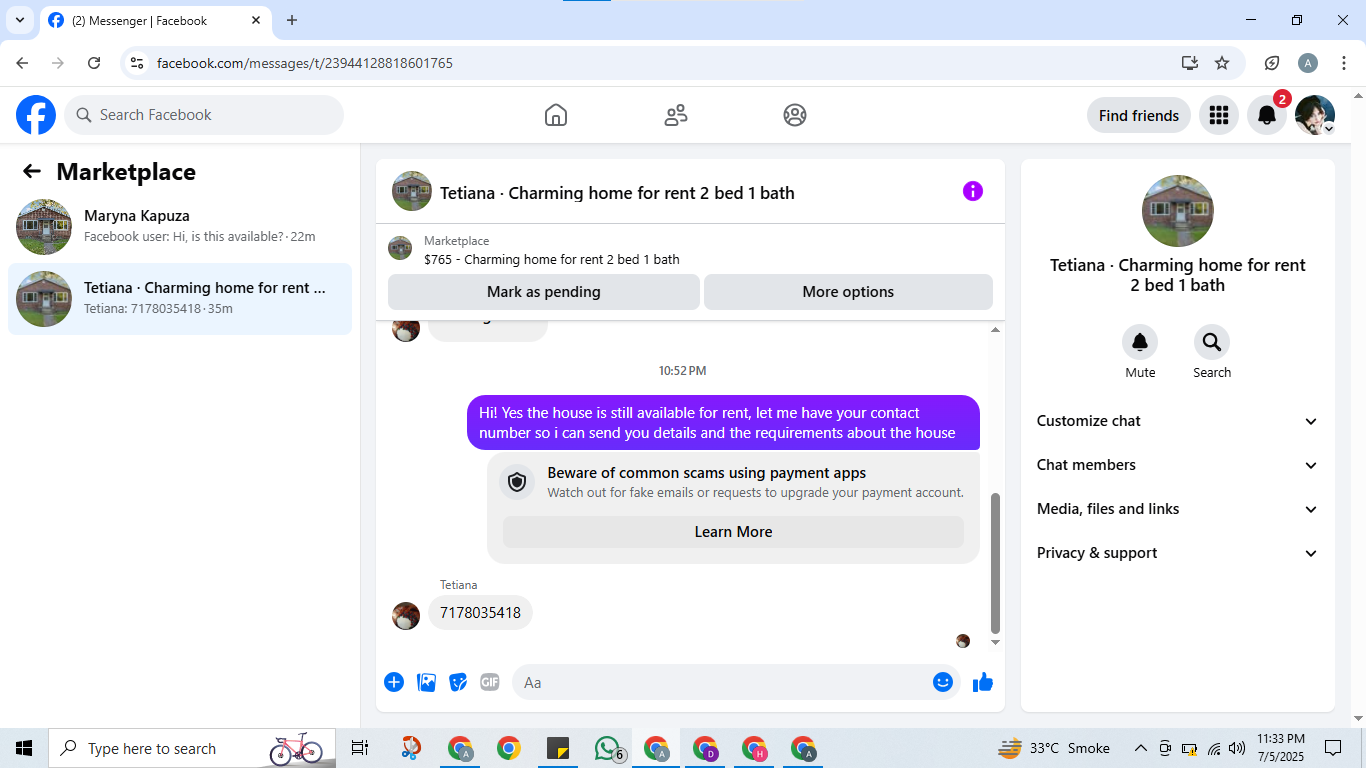Mute this chat using bell icon
Viewport: 1366px width, 768px height.
(x=1140, y=343)
